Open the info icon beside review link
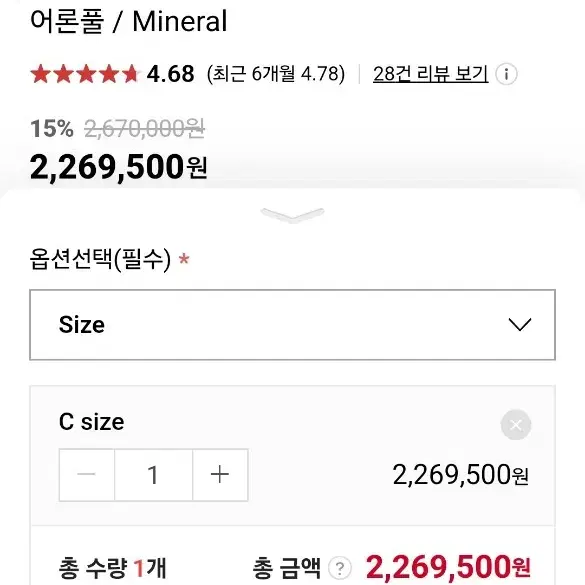Screen dimensions: 585x585 coord(506,74)
